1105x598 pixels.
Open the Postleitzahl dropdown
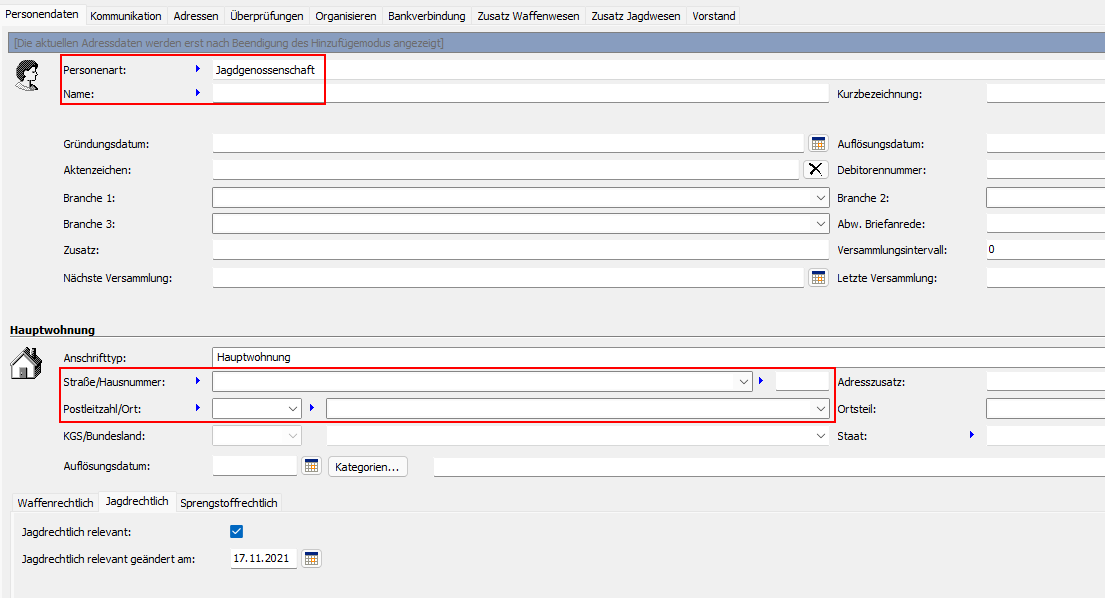293,409
